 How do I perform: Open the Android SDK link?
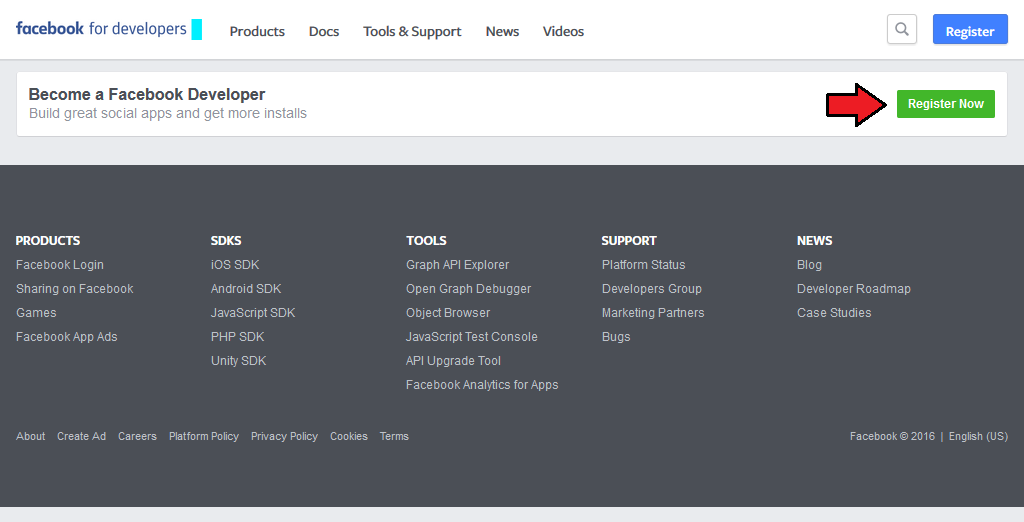click(246, 289)
